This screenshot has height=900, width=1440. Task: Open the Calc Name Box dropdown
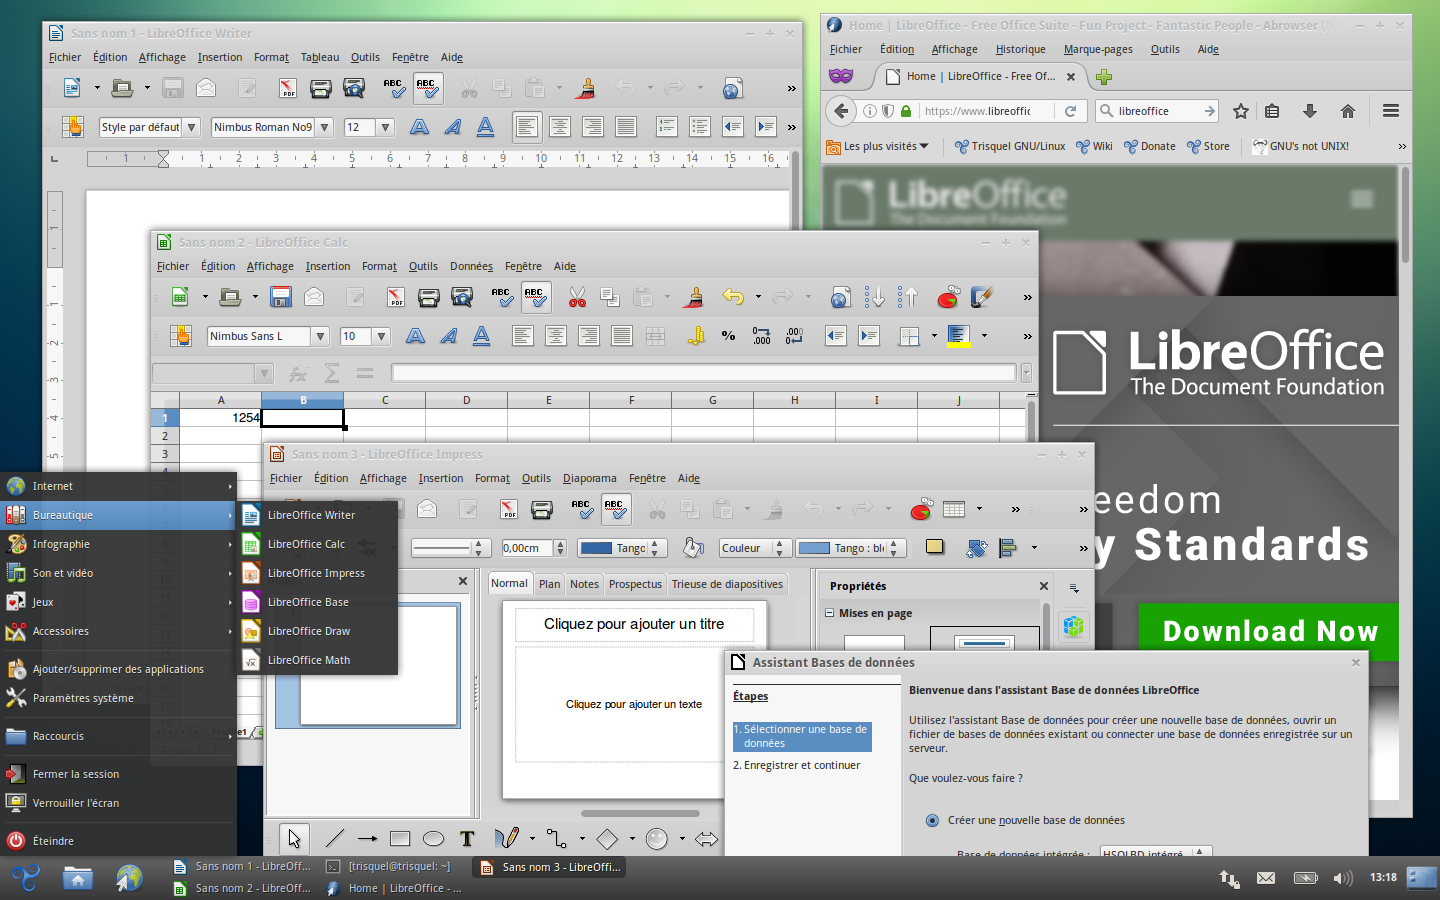(264, 373)
